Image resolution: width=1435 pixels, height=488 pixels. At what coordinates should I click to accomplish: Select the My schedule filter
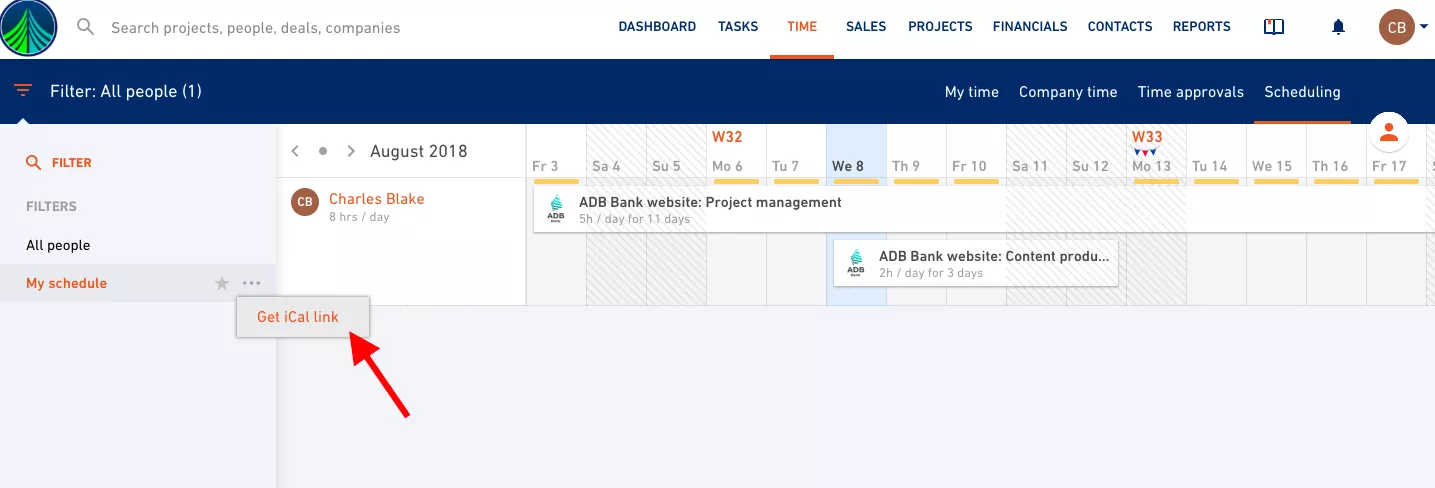coord(66,283)
